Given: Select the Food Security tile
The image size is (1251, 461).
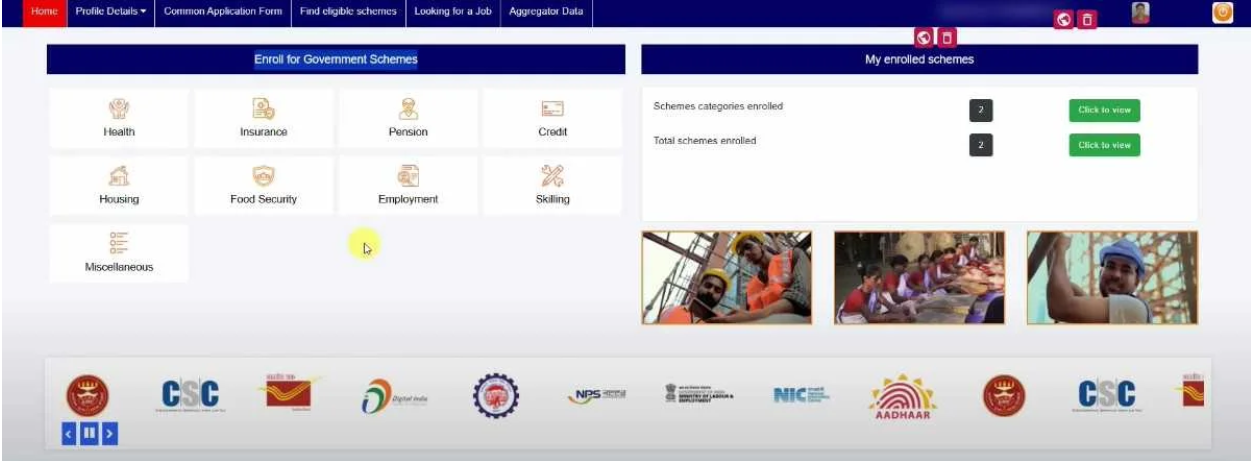Looking at the screenshot, I should (263, 185).
